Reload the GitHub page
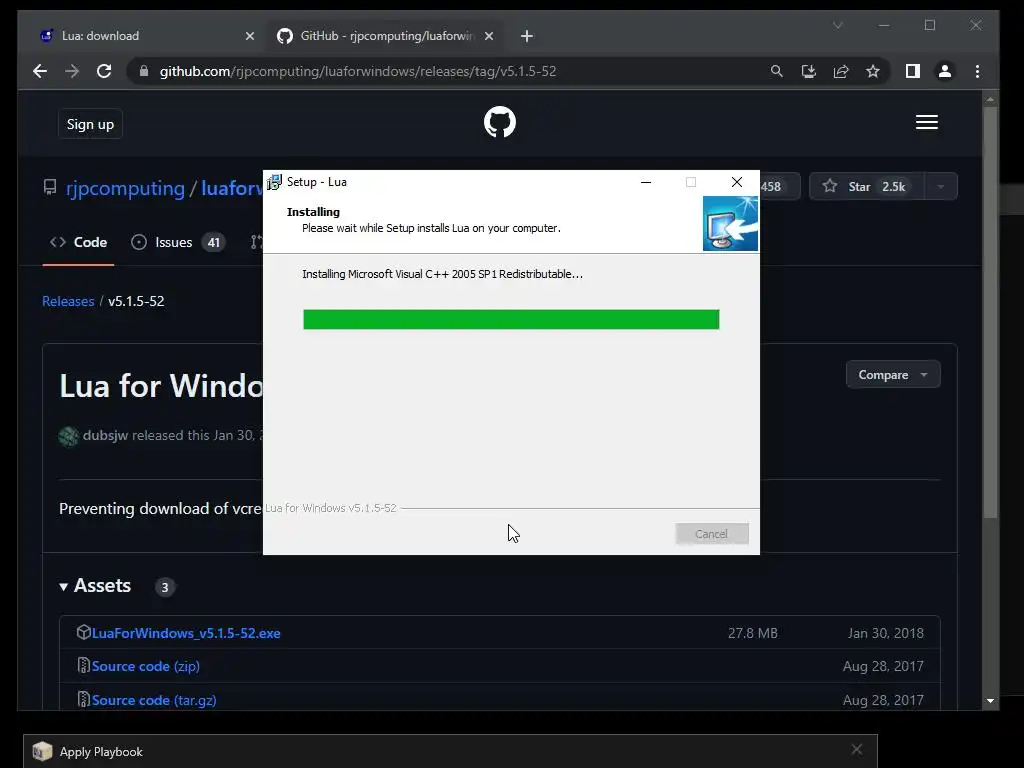The image size is (1024, 768). (104, 71)
